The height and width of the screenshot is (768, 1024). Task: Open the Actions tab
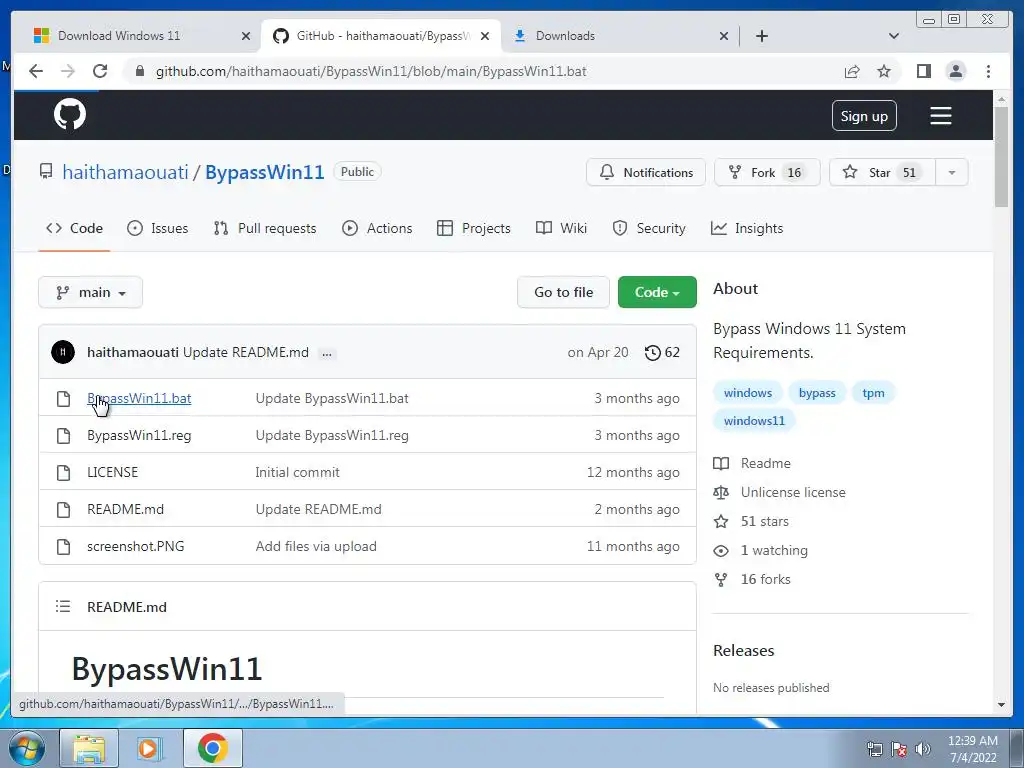[x=377, y=229]
